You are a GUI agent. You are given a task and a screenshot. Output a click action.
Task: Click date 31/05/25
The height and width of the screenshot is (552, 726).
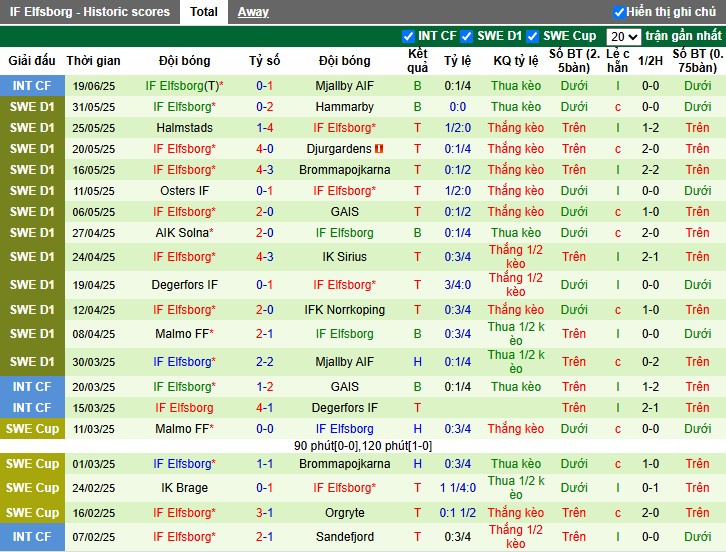pos(94,107)
